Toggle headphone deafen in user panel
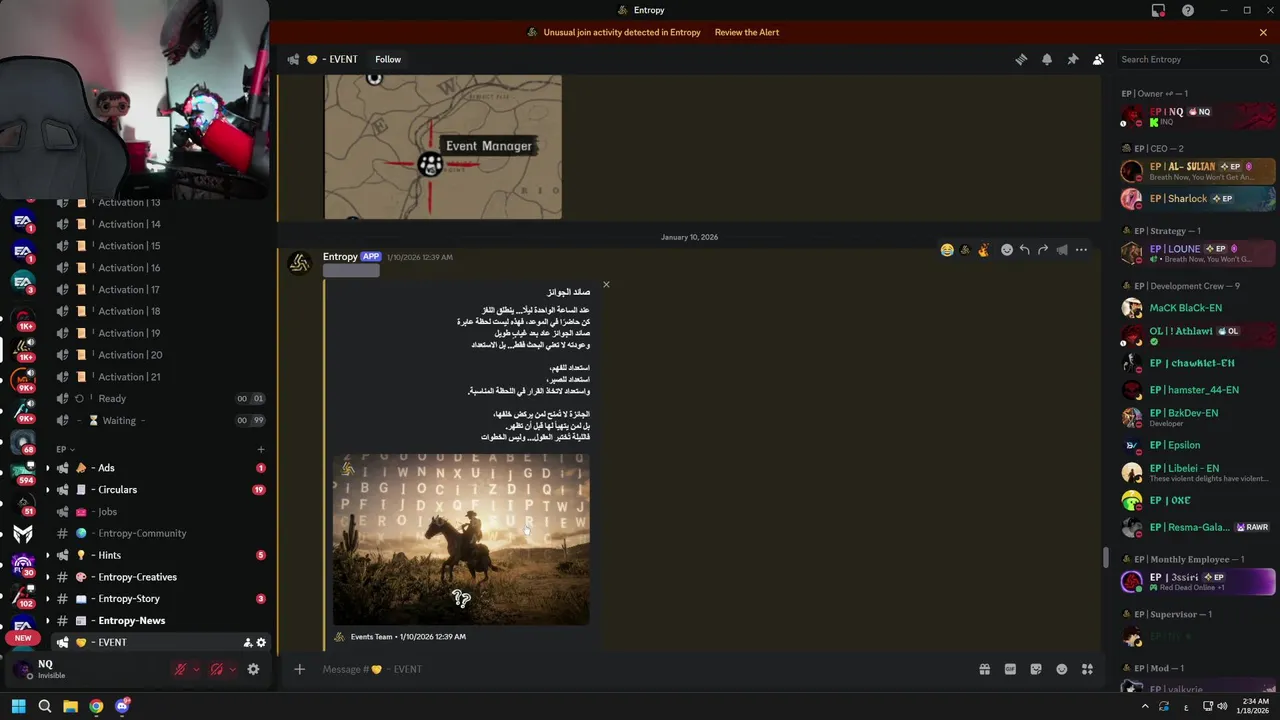This screenshot has height=720, width=1280. (x=216, y=669)
